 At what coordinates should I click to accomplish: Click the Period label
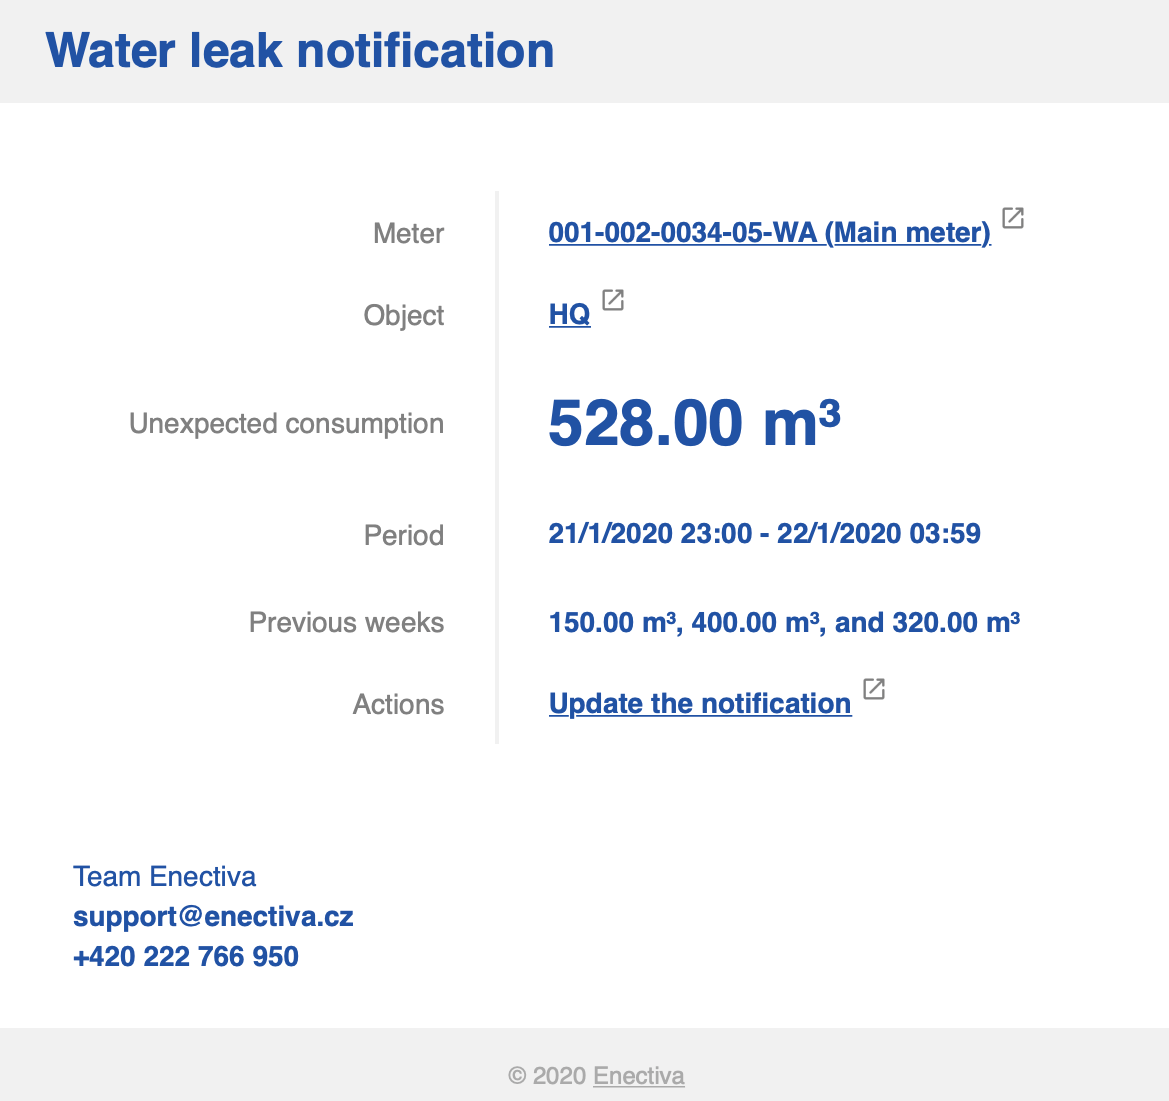(404, 536)
